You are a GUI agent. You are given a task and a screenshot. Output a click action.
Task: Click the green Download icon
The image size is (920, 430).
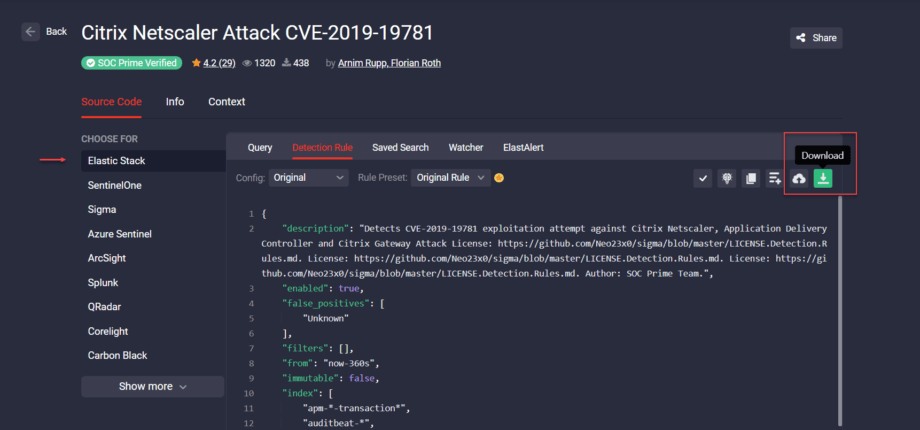(822, 178)
